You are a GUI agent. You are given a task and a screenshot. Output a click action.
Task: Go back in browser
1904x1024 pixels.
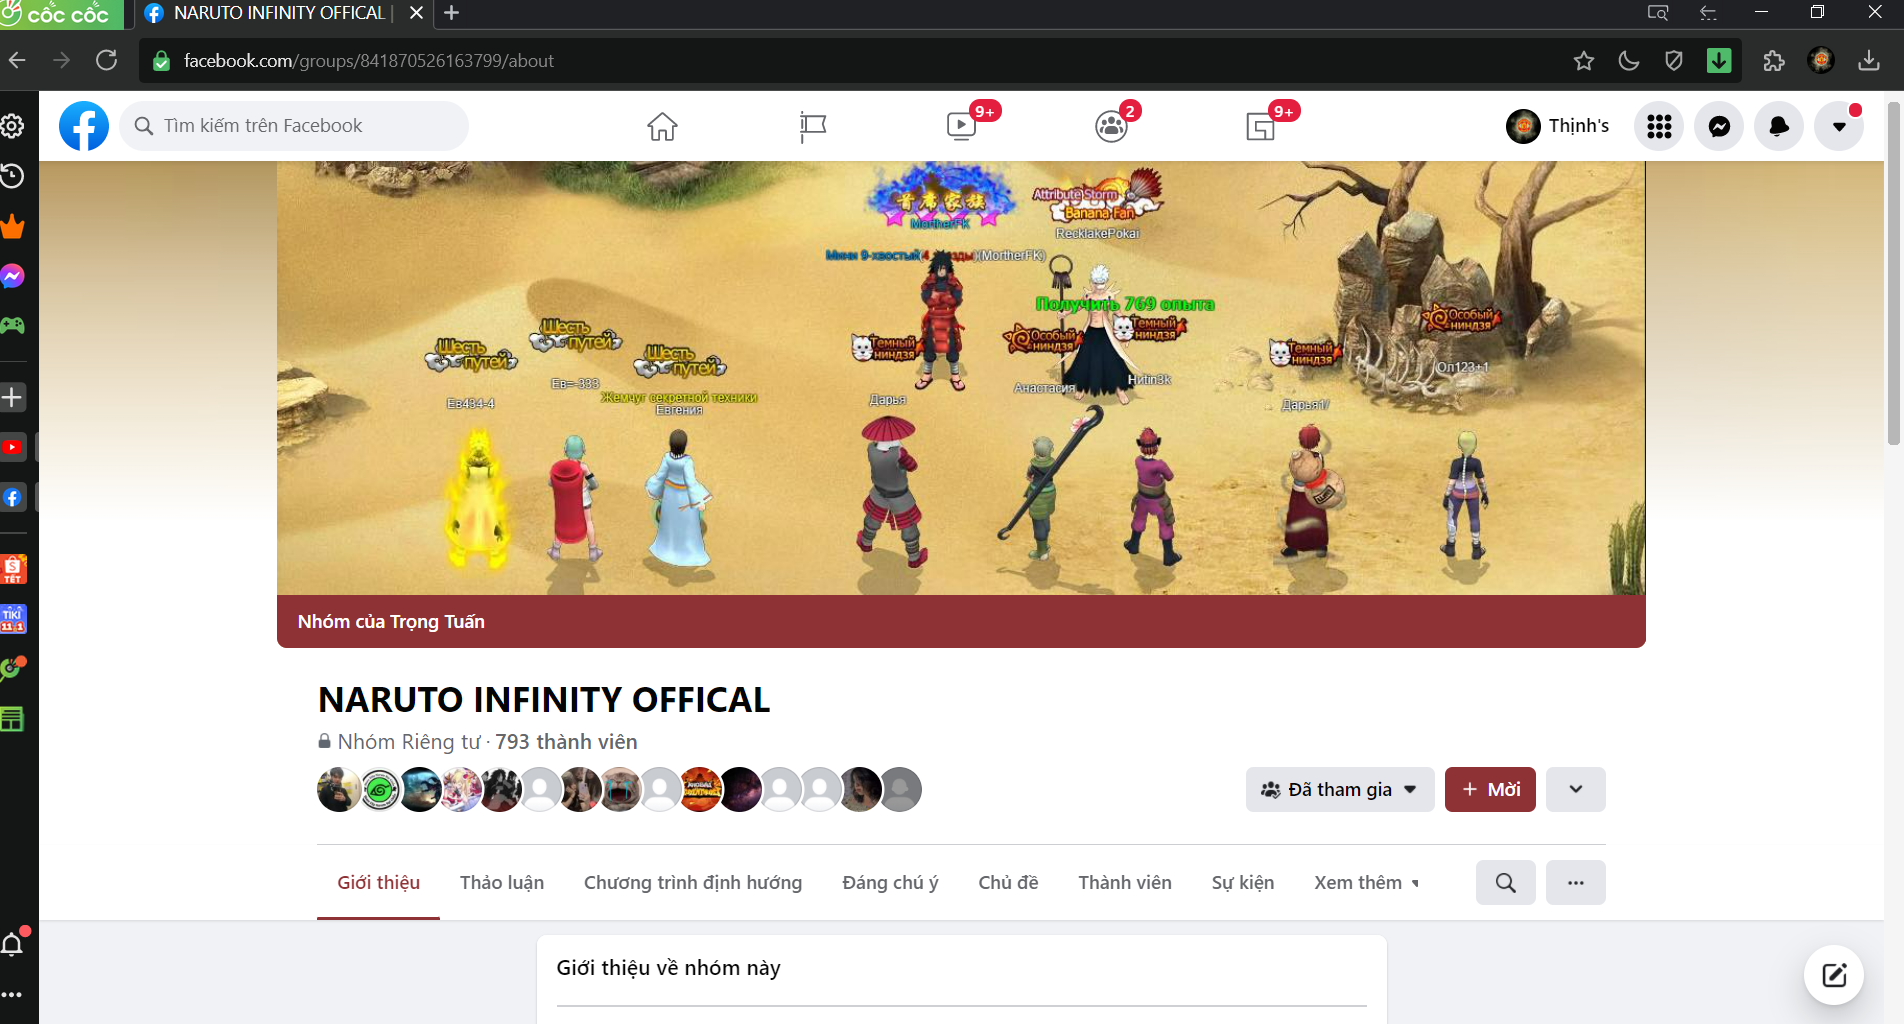[x=18, y=60]
